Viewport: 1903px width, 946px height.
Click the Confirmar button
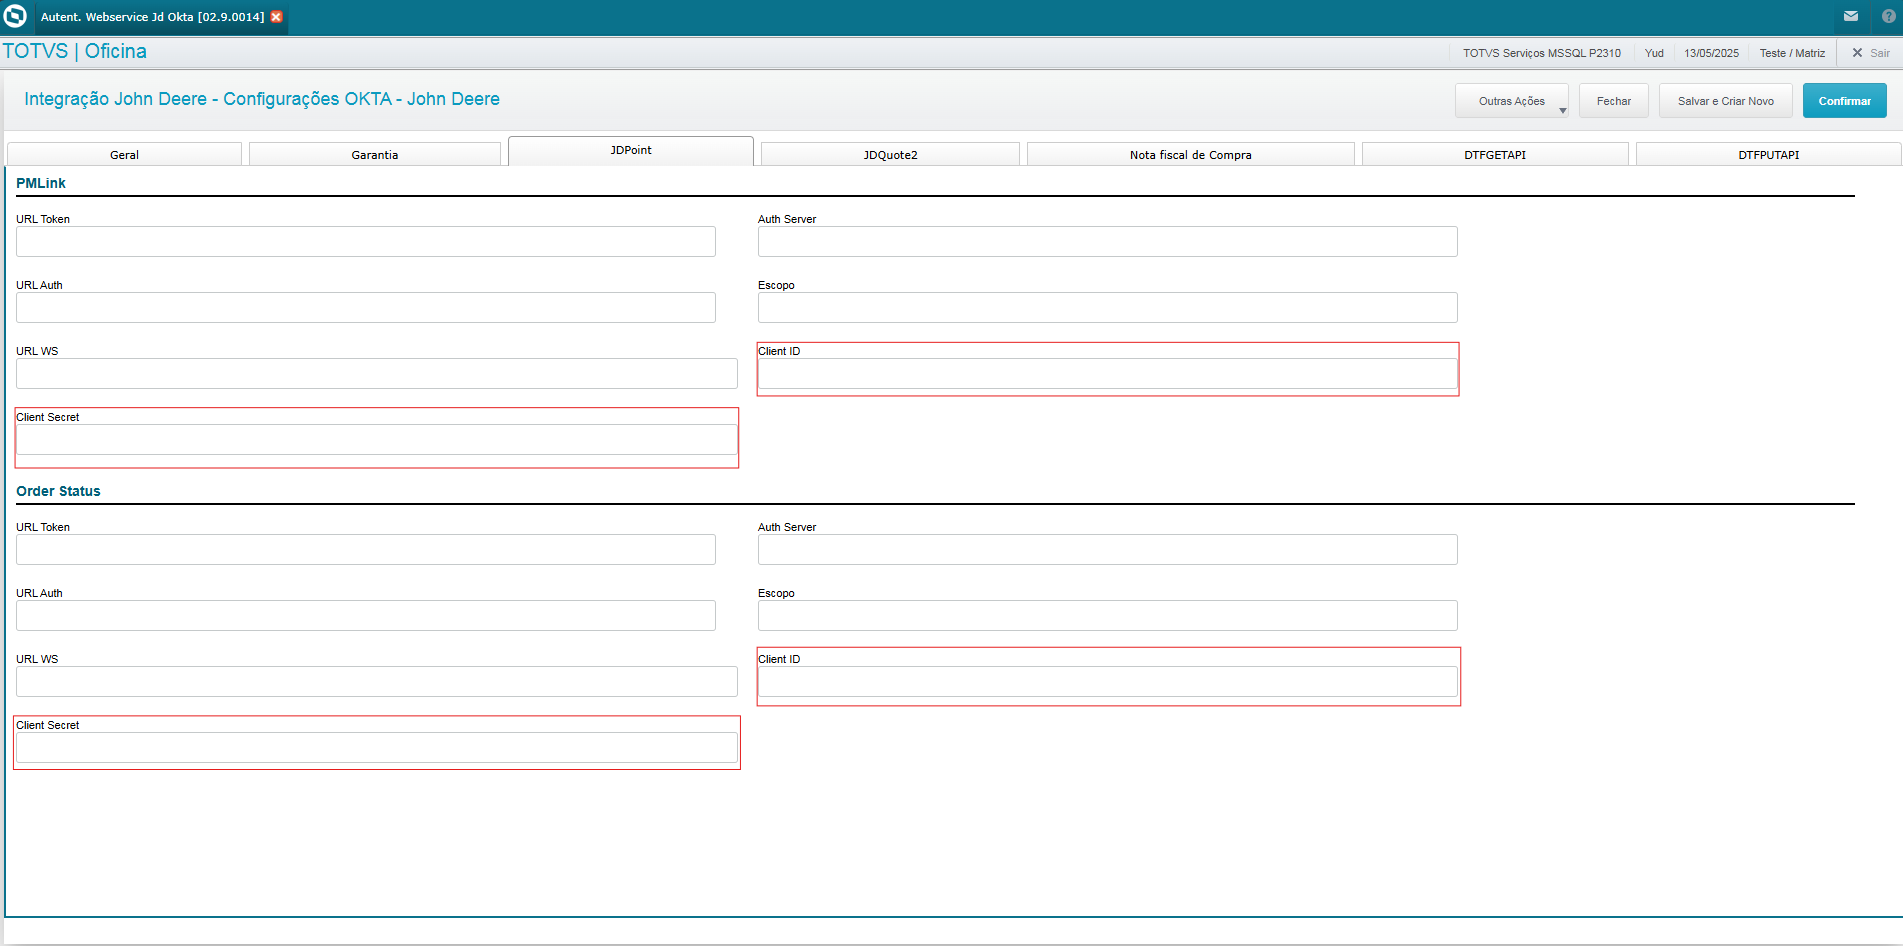pos(1845,101)
